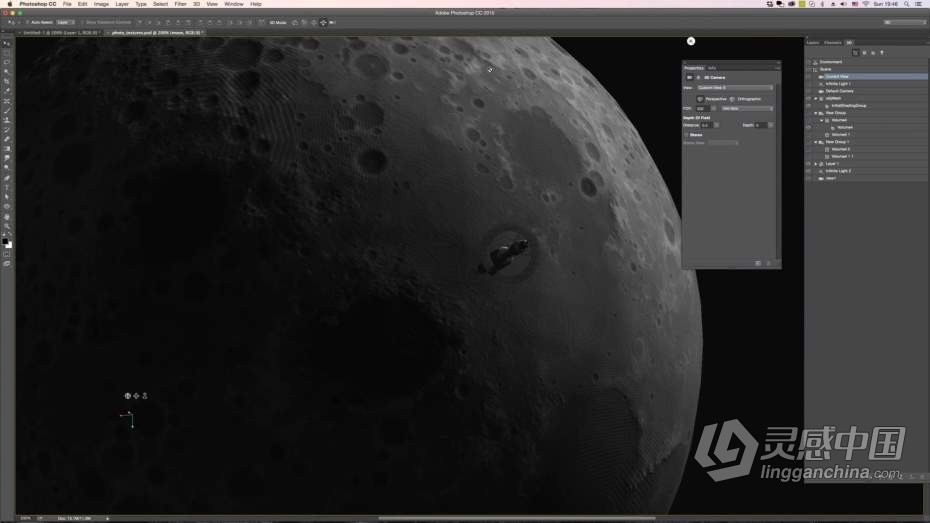The width and height of the screenshot is (930, 523).
Task: Switch to the Untitled-1 document tab
Action: 61,33
